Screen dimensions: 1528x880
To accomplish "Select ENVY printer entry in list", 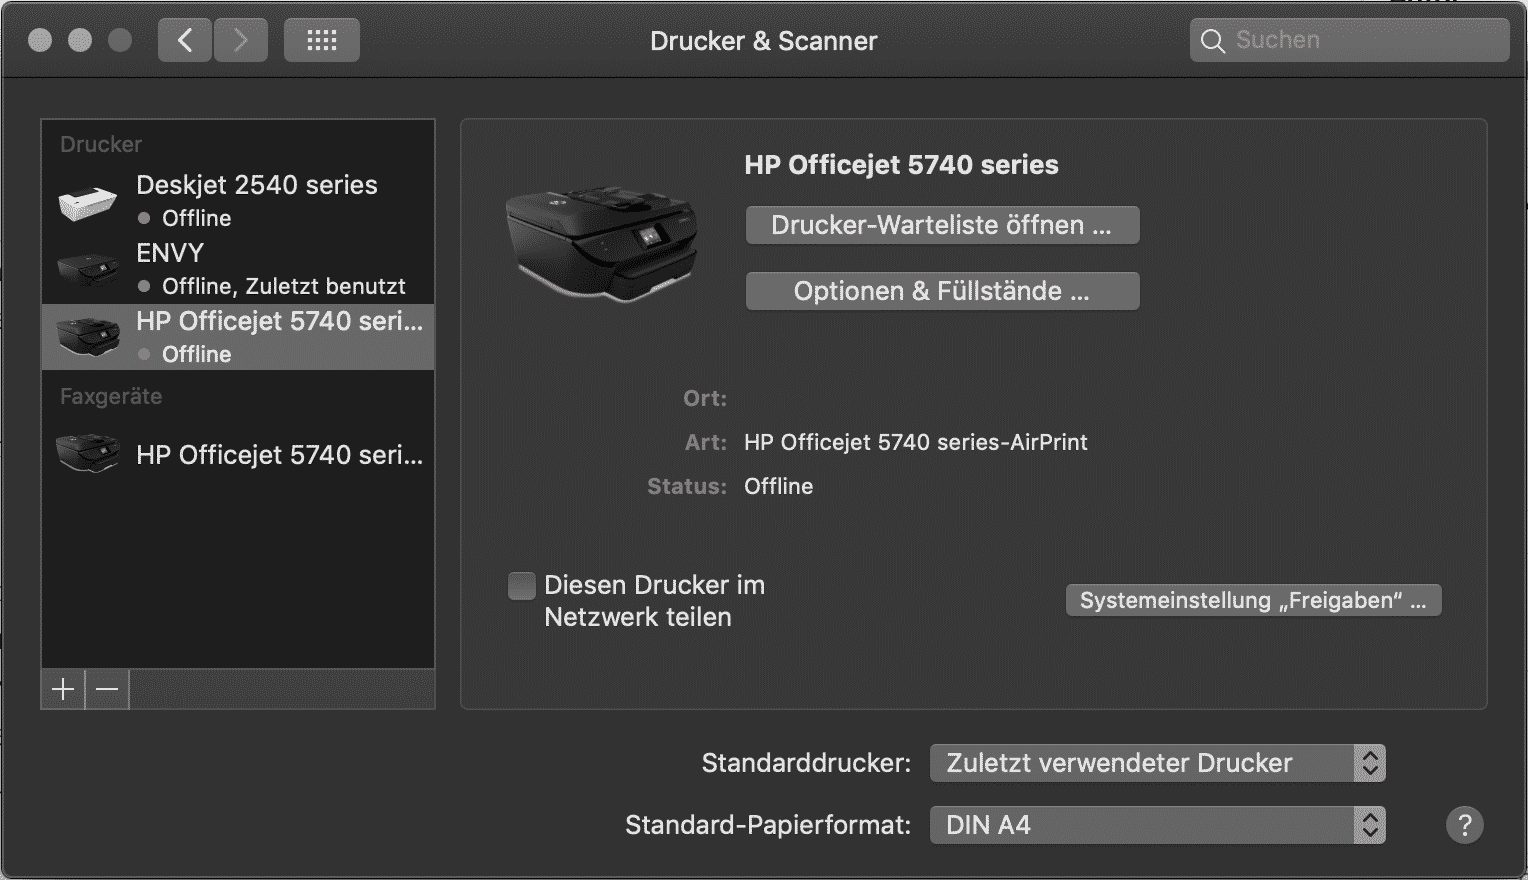I will tap(238, 269).
